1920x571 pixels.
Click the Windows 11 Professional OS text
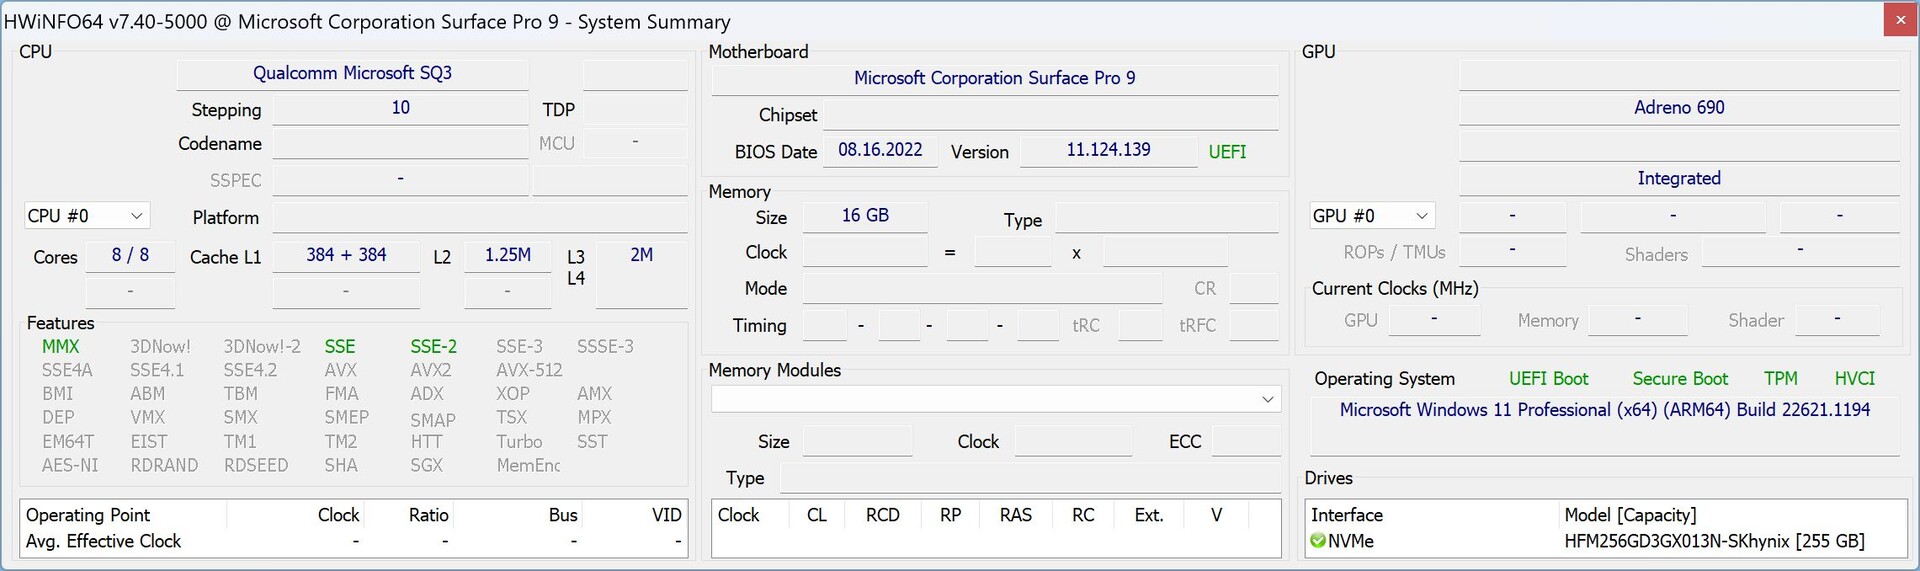(1604, 410)
